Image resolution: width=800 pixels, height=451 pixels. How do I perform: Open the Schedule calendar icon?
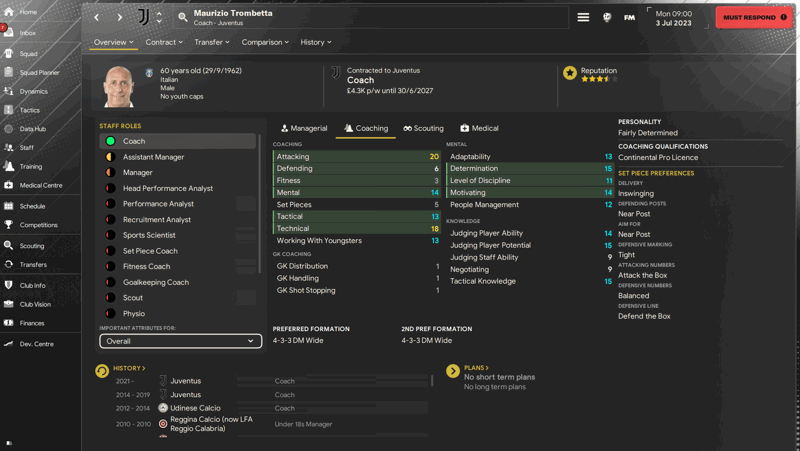(x=9, y=206)
